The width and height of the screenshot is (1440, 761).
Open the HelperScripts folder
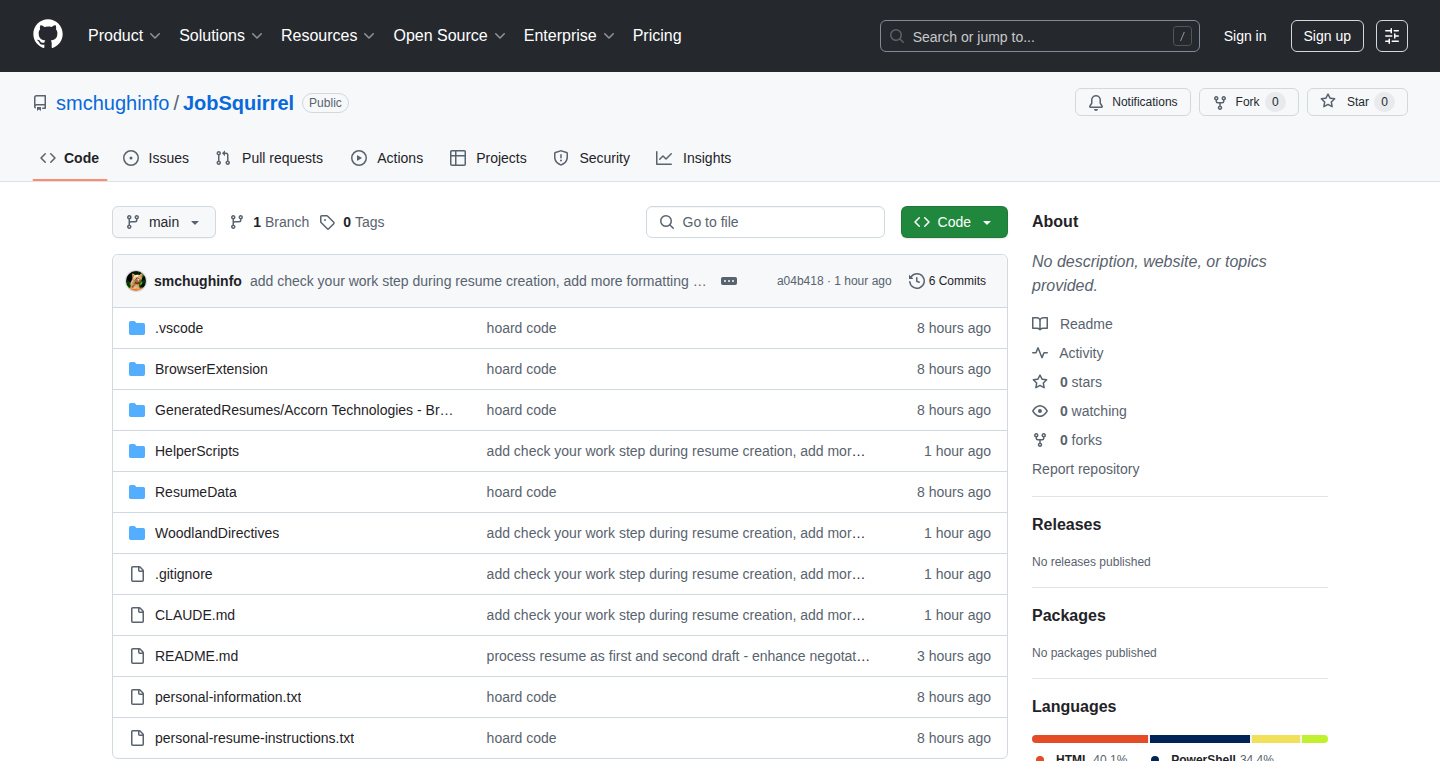pos(197,451)
